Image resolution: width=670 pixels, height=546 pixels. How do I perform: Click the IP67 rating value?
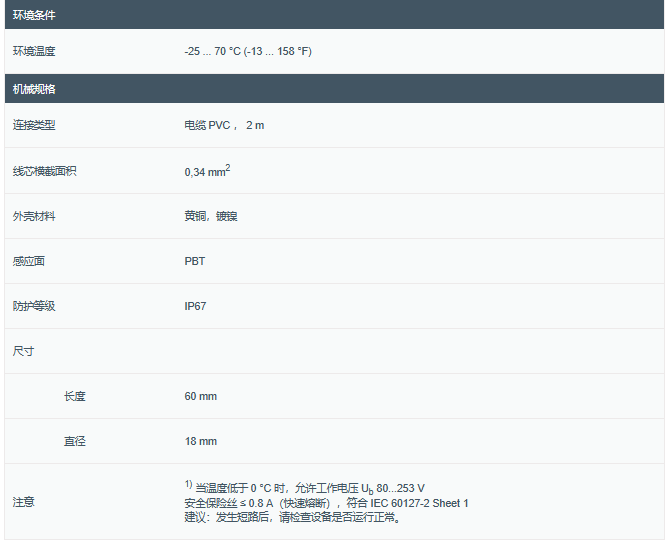point(196,306)
